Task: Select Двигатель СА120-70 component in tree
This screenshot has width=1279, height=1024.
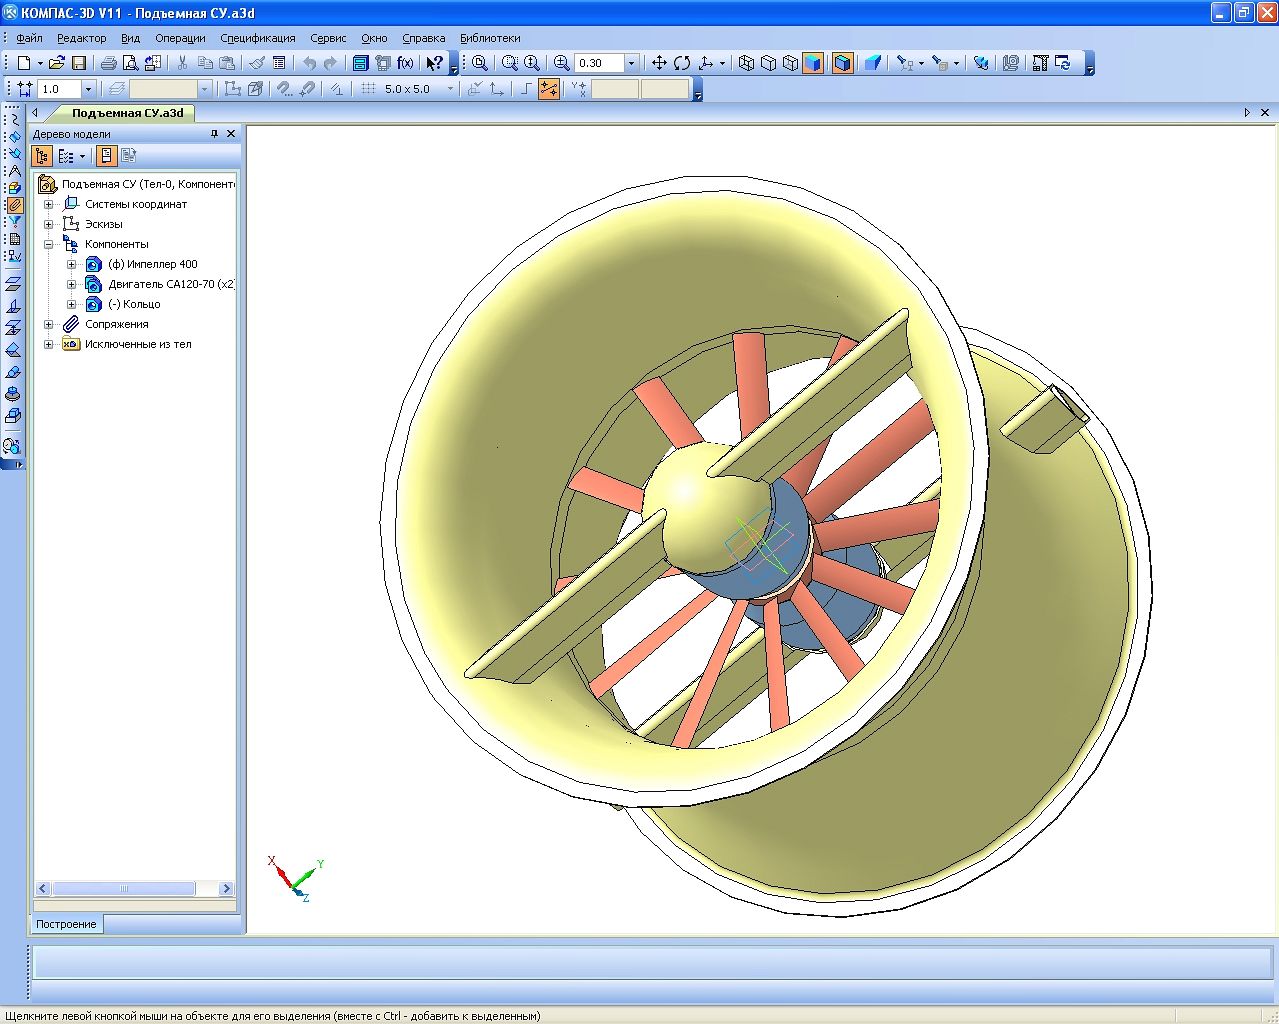Action: pos(170,284)
